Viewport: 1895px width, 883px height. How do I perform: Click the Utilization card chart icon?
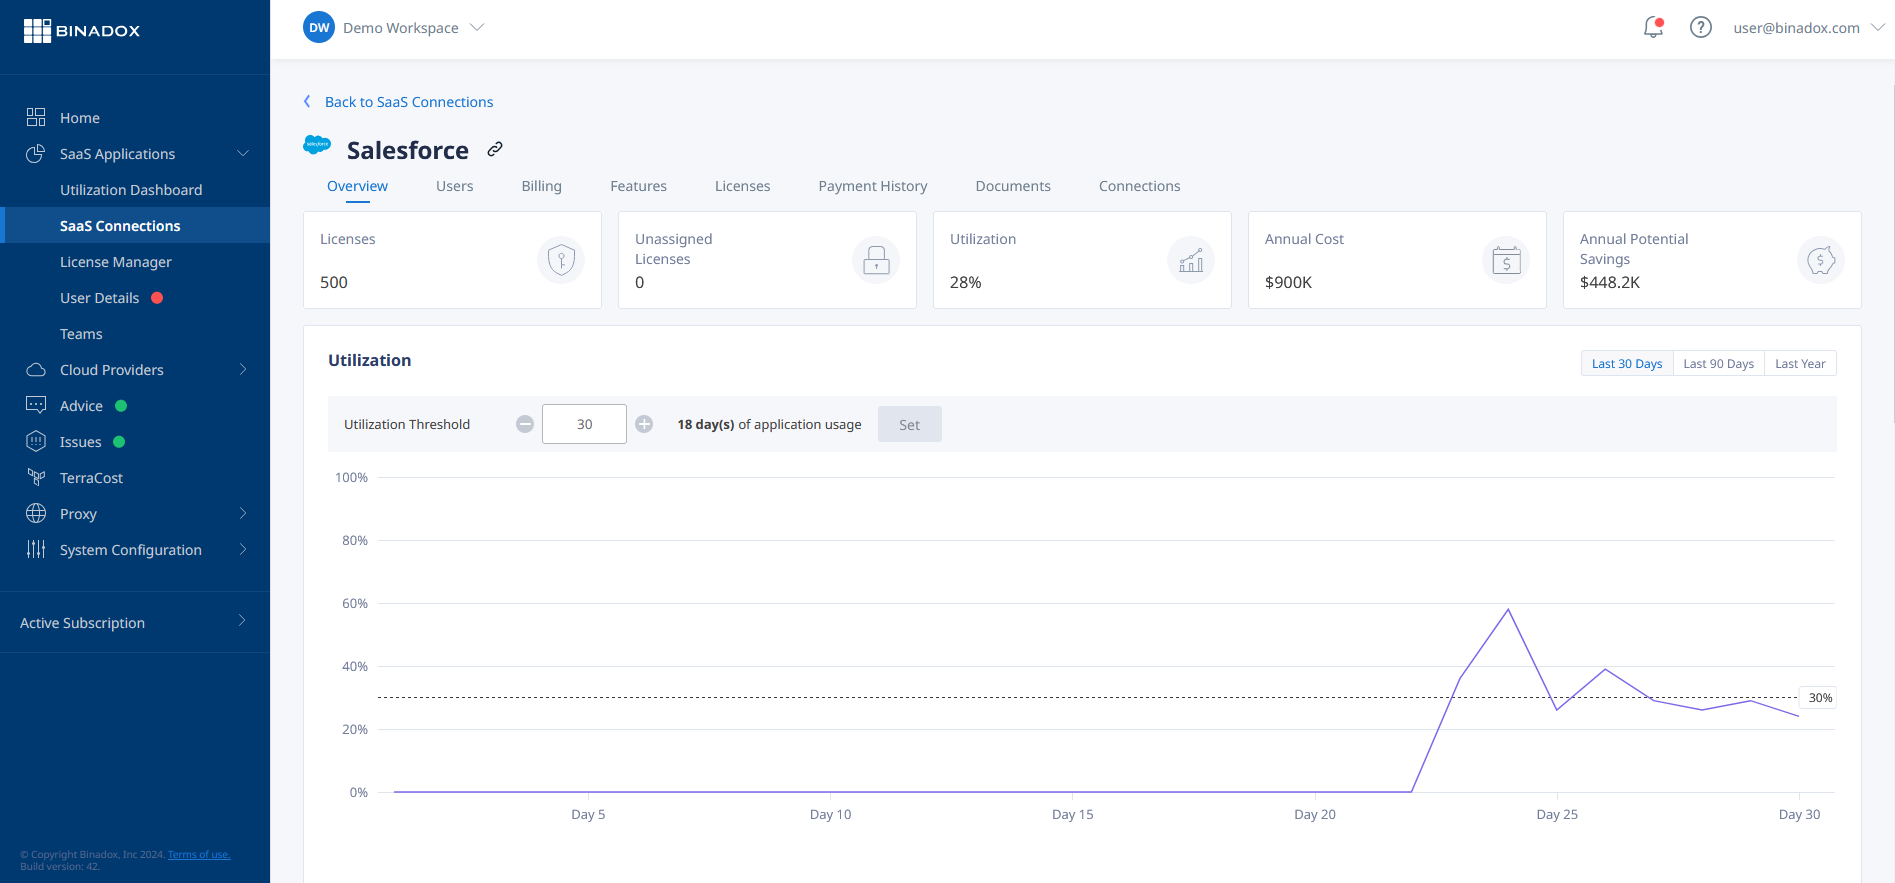tap(1191, 260)
